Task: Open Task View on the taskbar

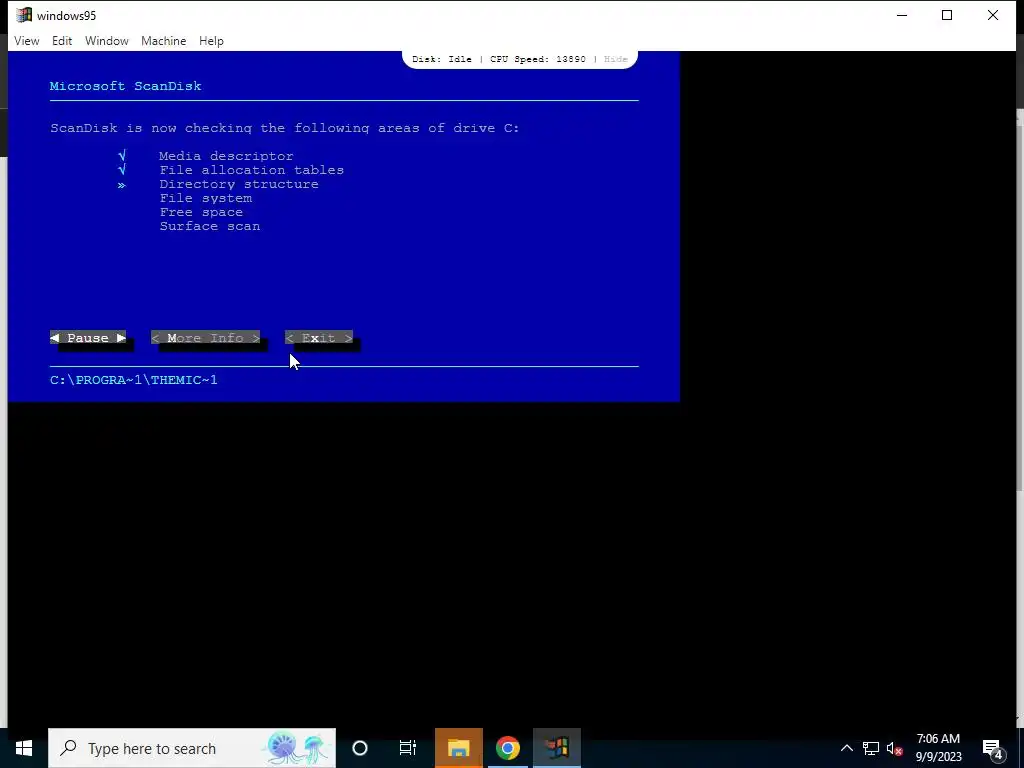Action: pyautogui.click(x=408, y=748)
